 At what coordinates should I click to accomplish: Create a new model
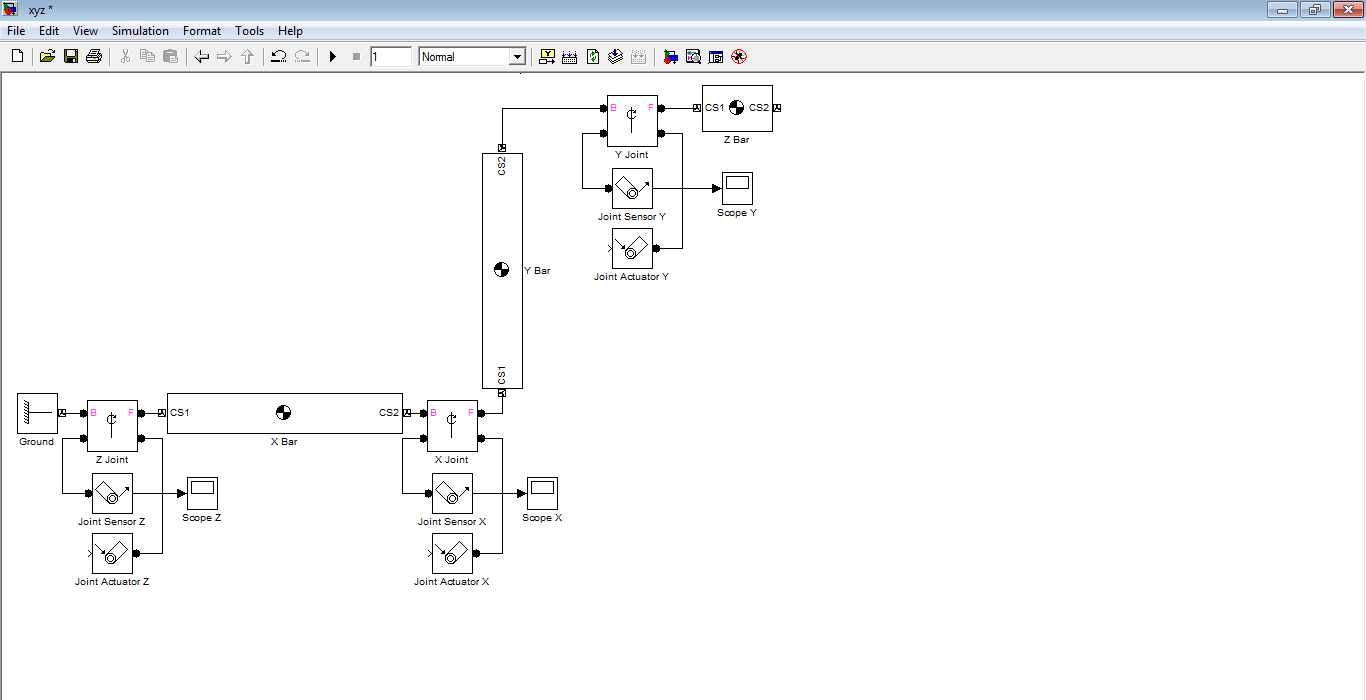coord(16,56)
